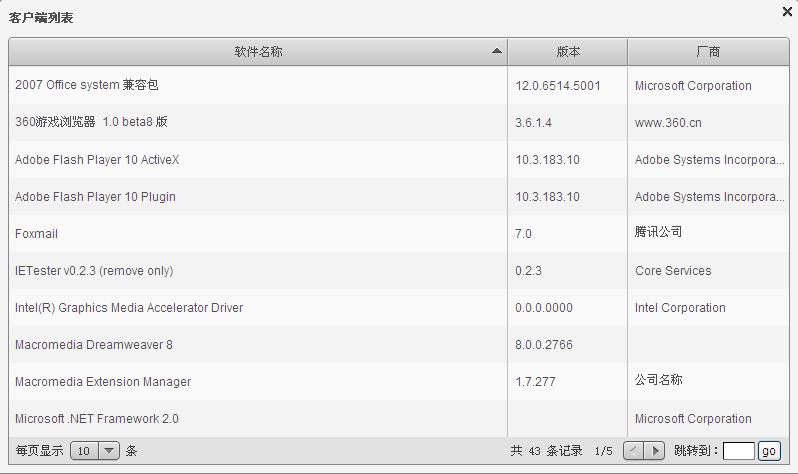Select Adobe Flash Player 10 ActiveX row
This screenshot has height=474, width=798.
click(x=399, y=160)
